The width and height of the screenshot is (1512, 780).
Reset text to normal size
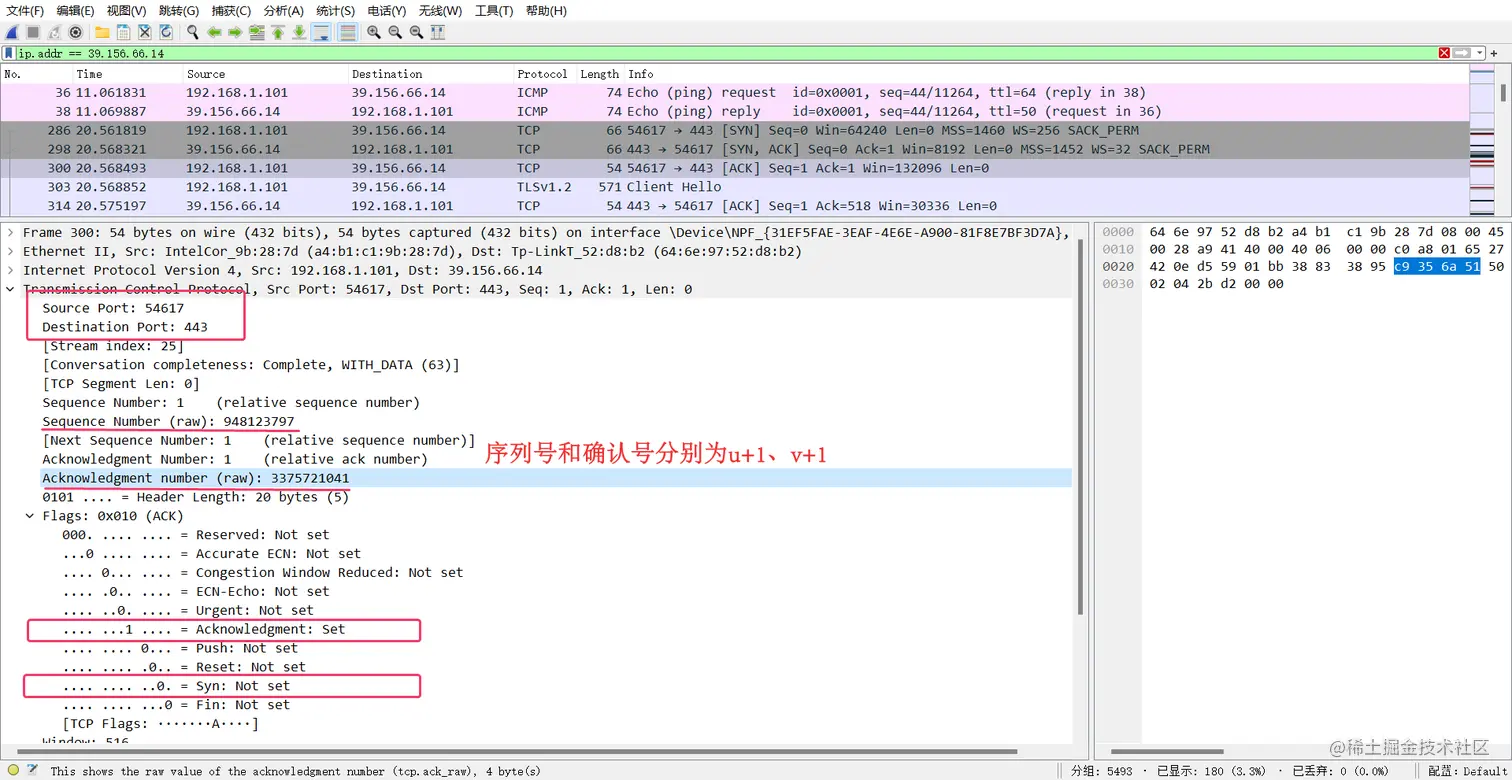[416, 32]
